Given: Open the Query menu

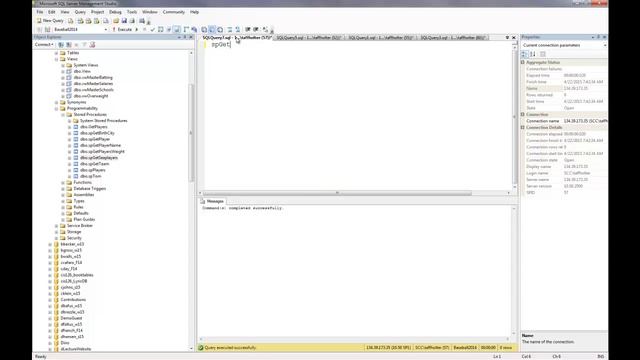Looking at the screenshot, I should (80, 12).
